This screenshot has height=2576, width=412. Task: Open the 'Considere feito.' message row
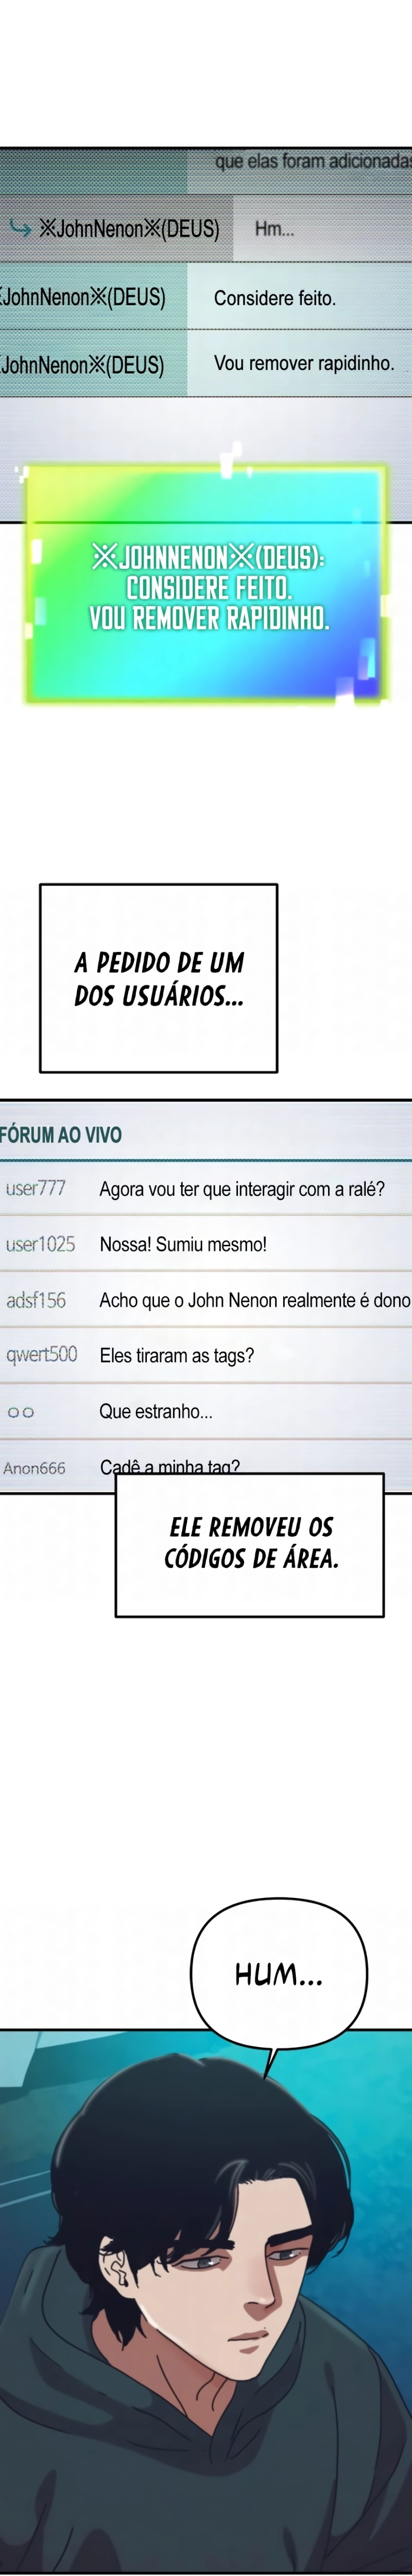pyautogui.click(x=206, y=297)
